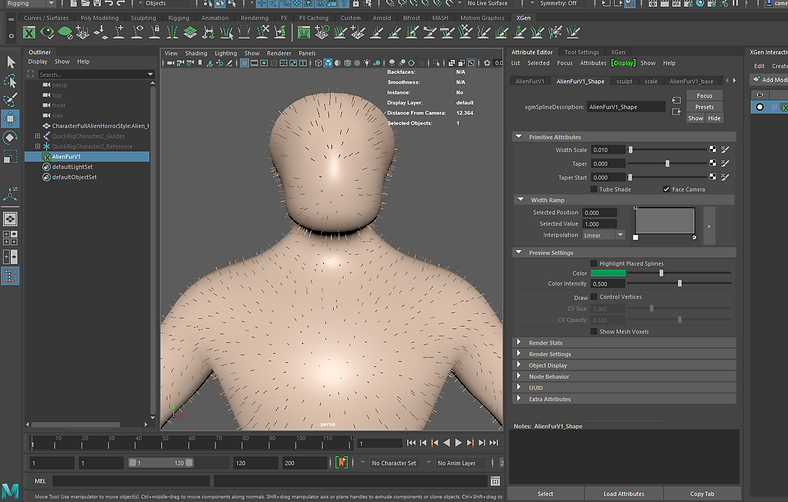The height and width of the screenshot is (502, 788).
Task: Open the Attribute Editor Display menu
Action: [623, 63]
